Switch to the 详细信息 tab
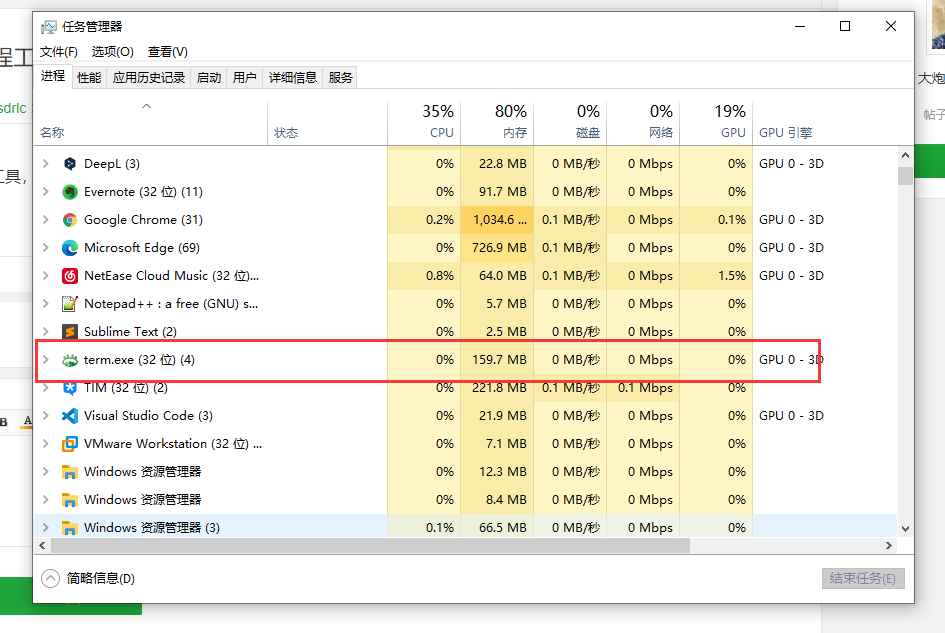 [292, 78]
